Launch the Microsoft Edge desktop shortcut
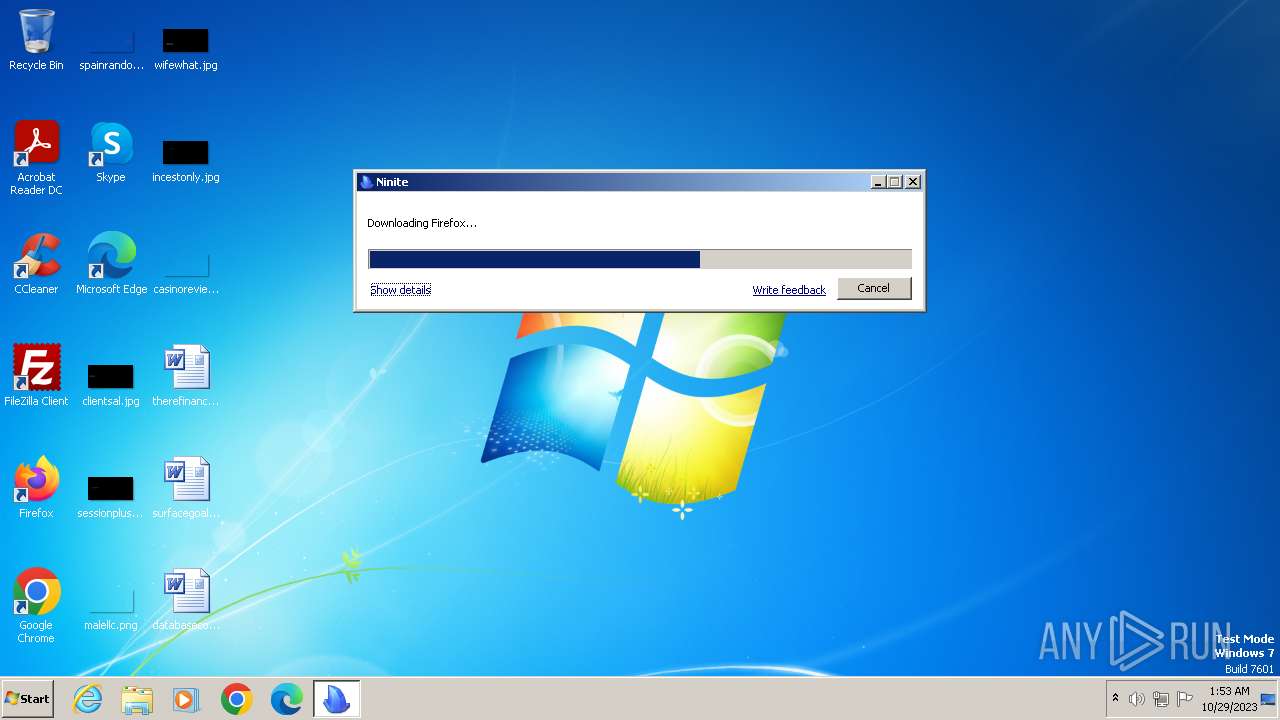The height and width of the screenshot is (720, 1280). [x=111, y=264]
